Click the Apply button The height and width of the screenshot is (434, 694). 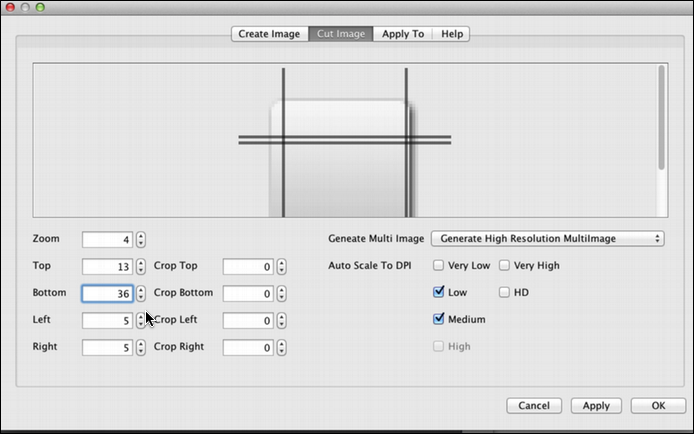pos(596,406)
